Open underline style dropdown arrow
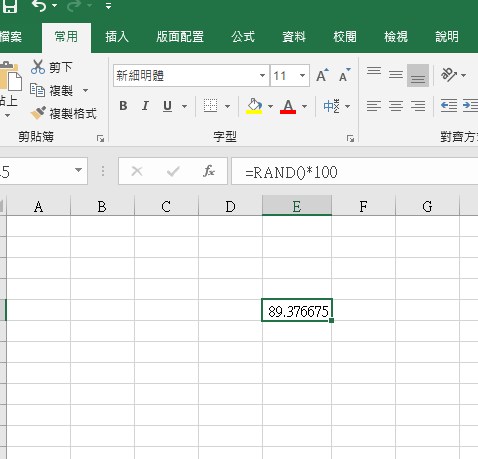The image size is (478, 459). pyautogui.click(x=184, y=106)
